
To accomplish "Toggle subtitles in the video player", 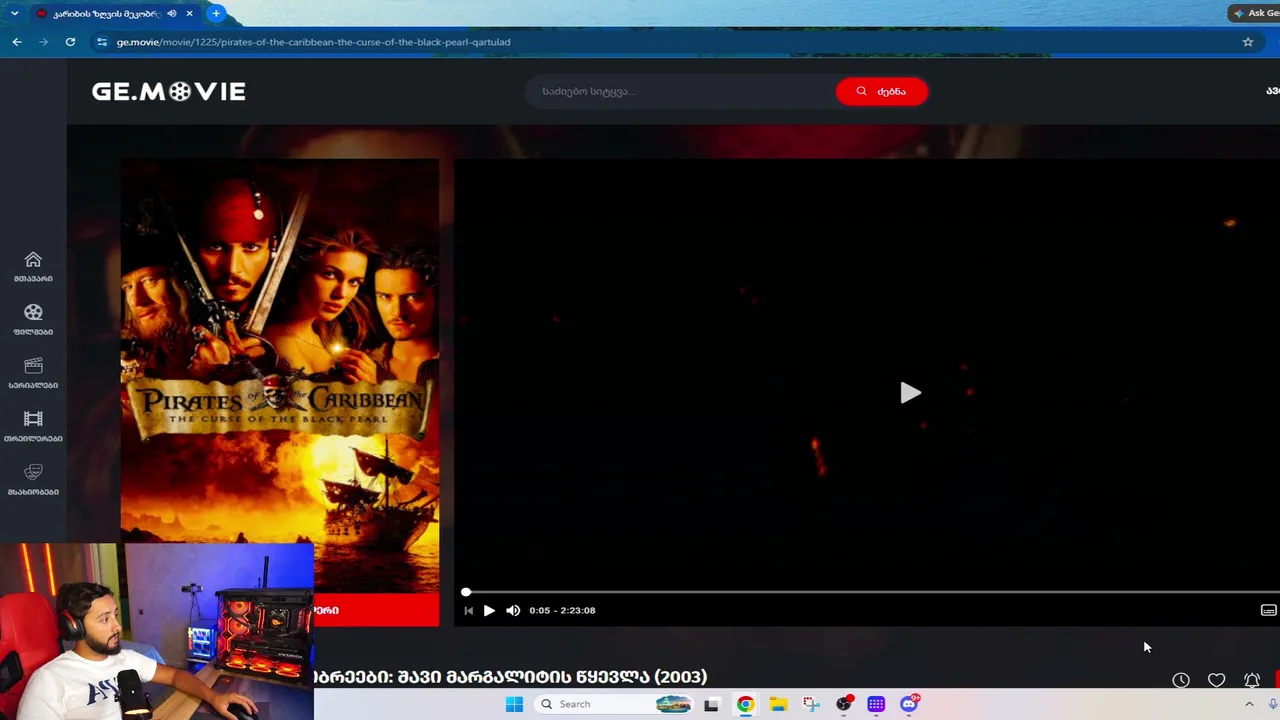I will click(1268, 610).
